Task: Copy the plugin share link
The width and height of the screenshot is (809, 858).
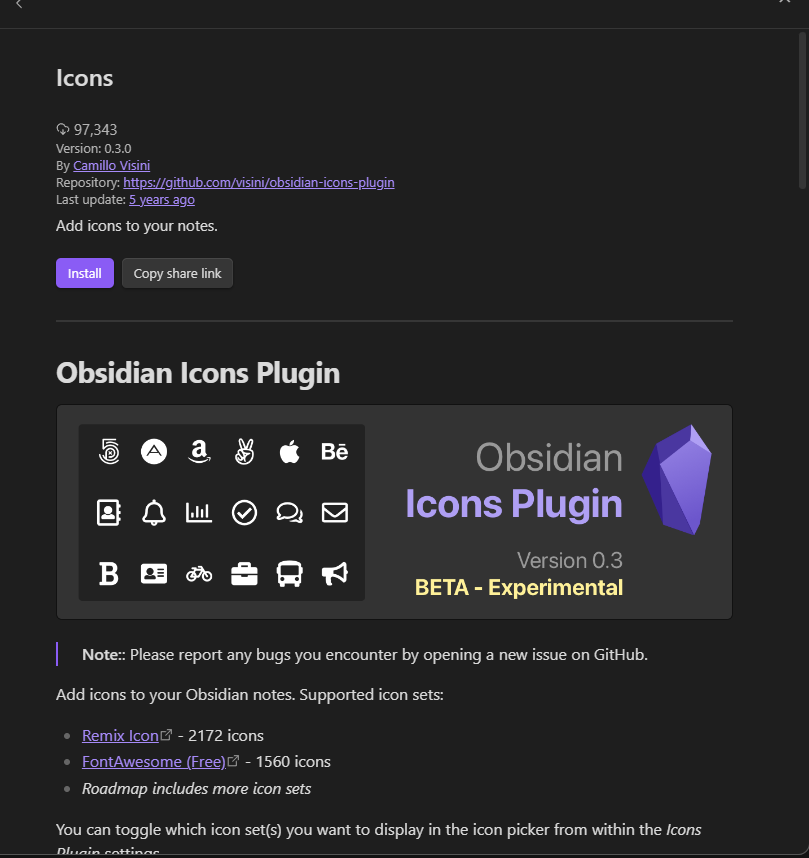Action: (x=177, y=273)
